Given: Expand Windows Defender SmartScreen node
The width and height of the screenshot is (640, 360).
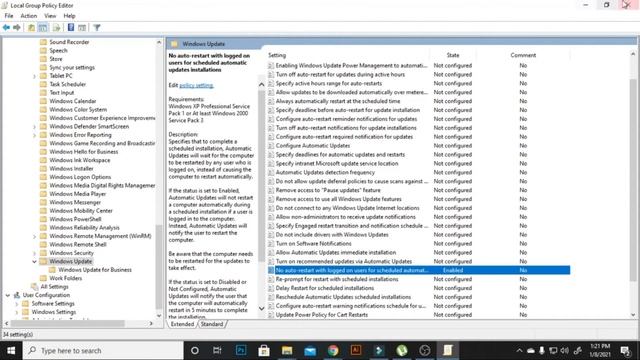Looking at the screenshot, I should coord(35,127).
